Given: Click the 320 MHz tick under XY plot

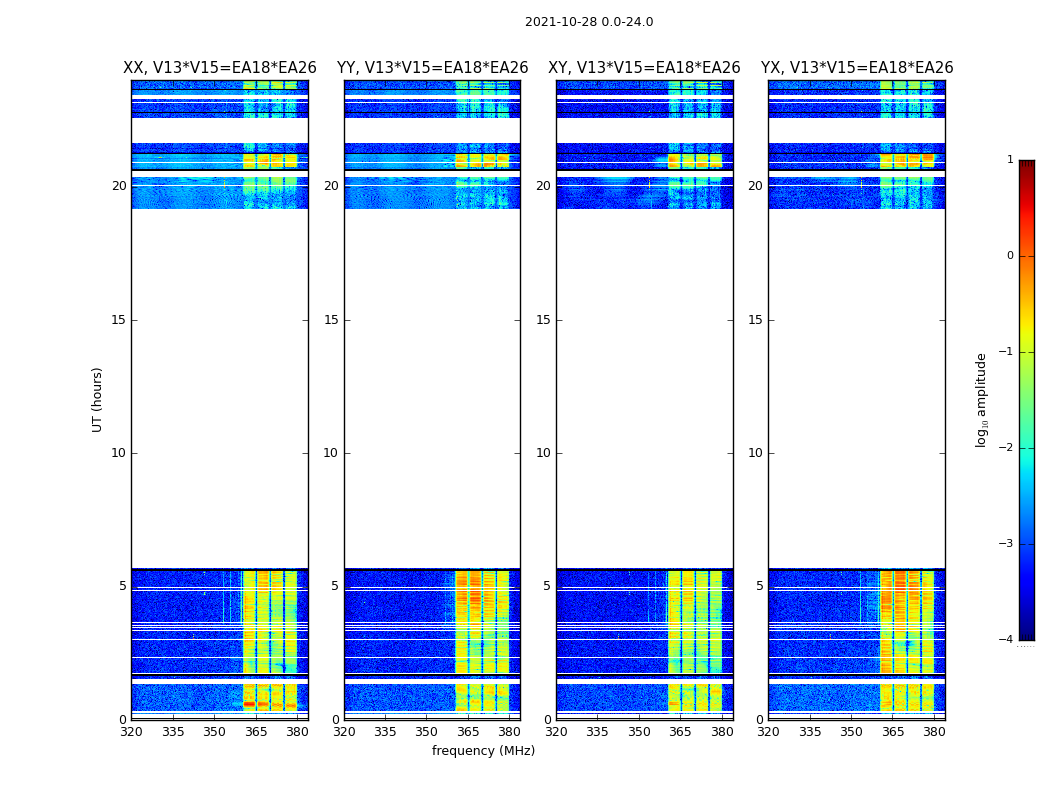Looking at the screenshot, I should pyautogui.click(x=556, y=732).
